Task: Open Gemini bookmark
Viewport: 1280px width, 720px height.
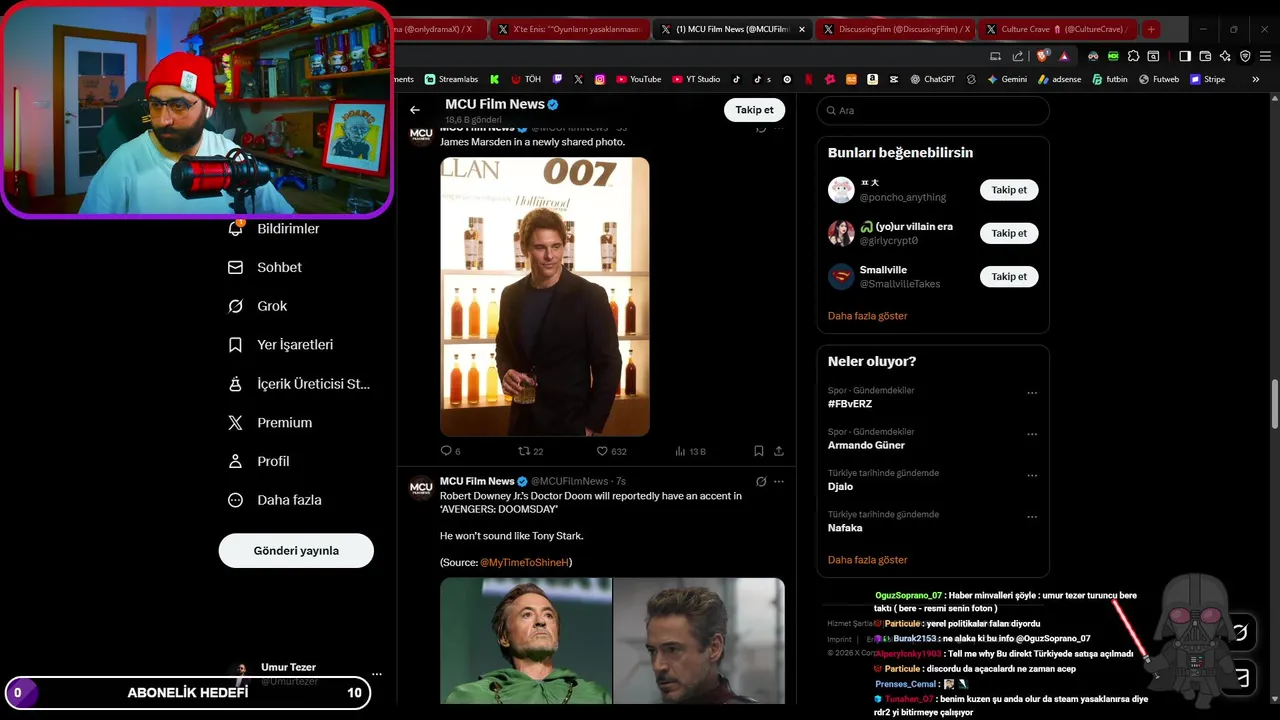Action: click(1007, 79)
